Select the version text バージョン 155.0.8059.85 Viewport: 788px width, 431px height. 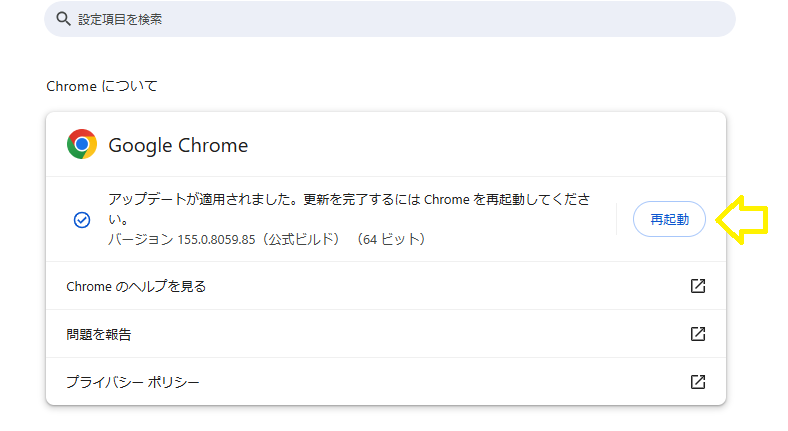pos(182,239)
